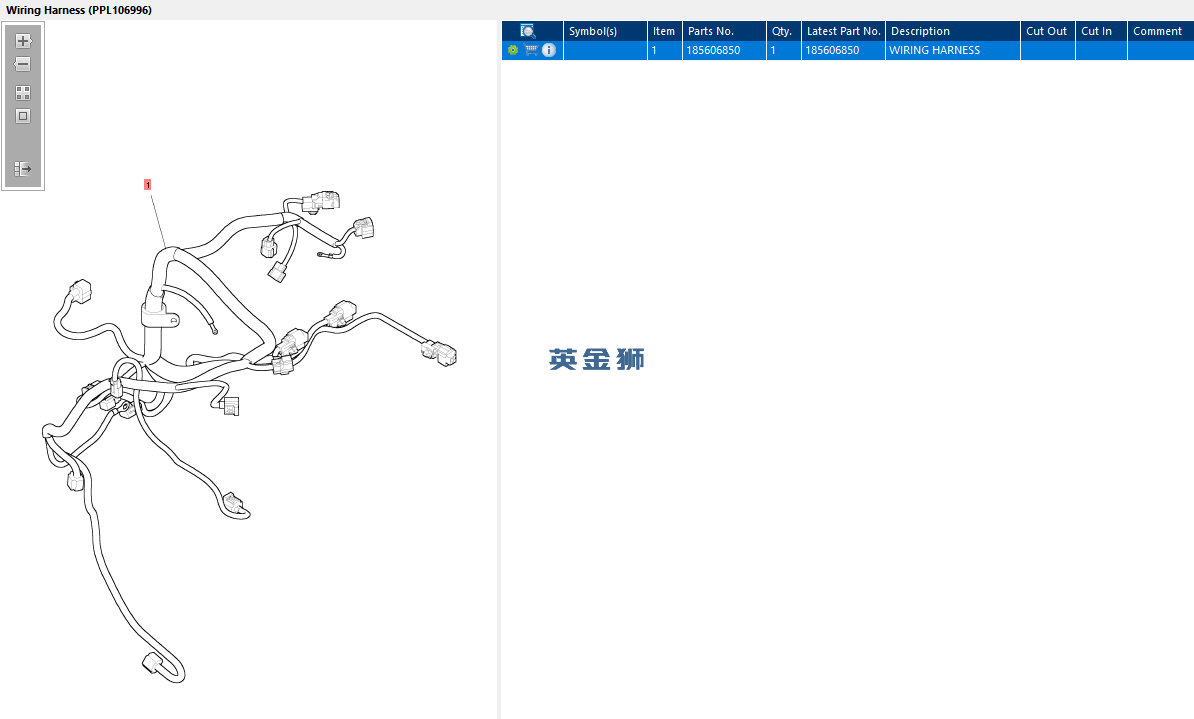Viewport: 1194px width, 719px height.
Task: Click the green gear icon in row 1
Action: pyautogui.click(x=512, y=50)
